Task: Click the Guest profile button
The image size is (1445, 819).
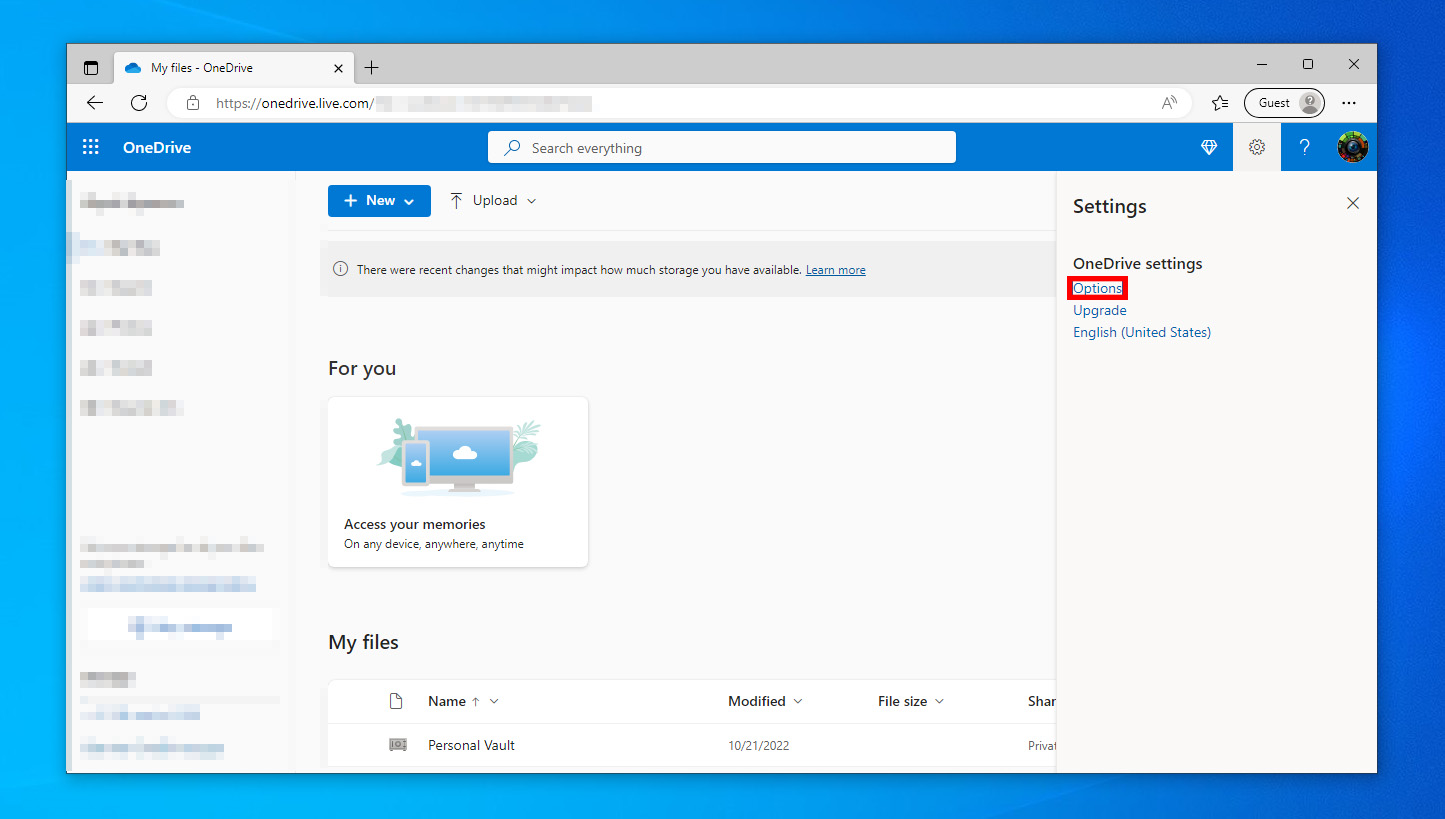Action: [x=1284, y=103]
